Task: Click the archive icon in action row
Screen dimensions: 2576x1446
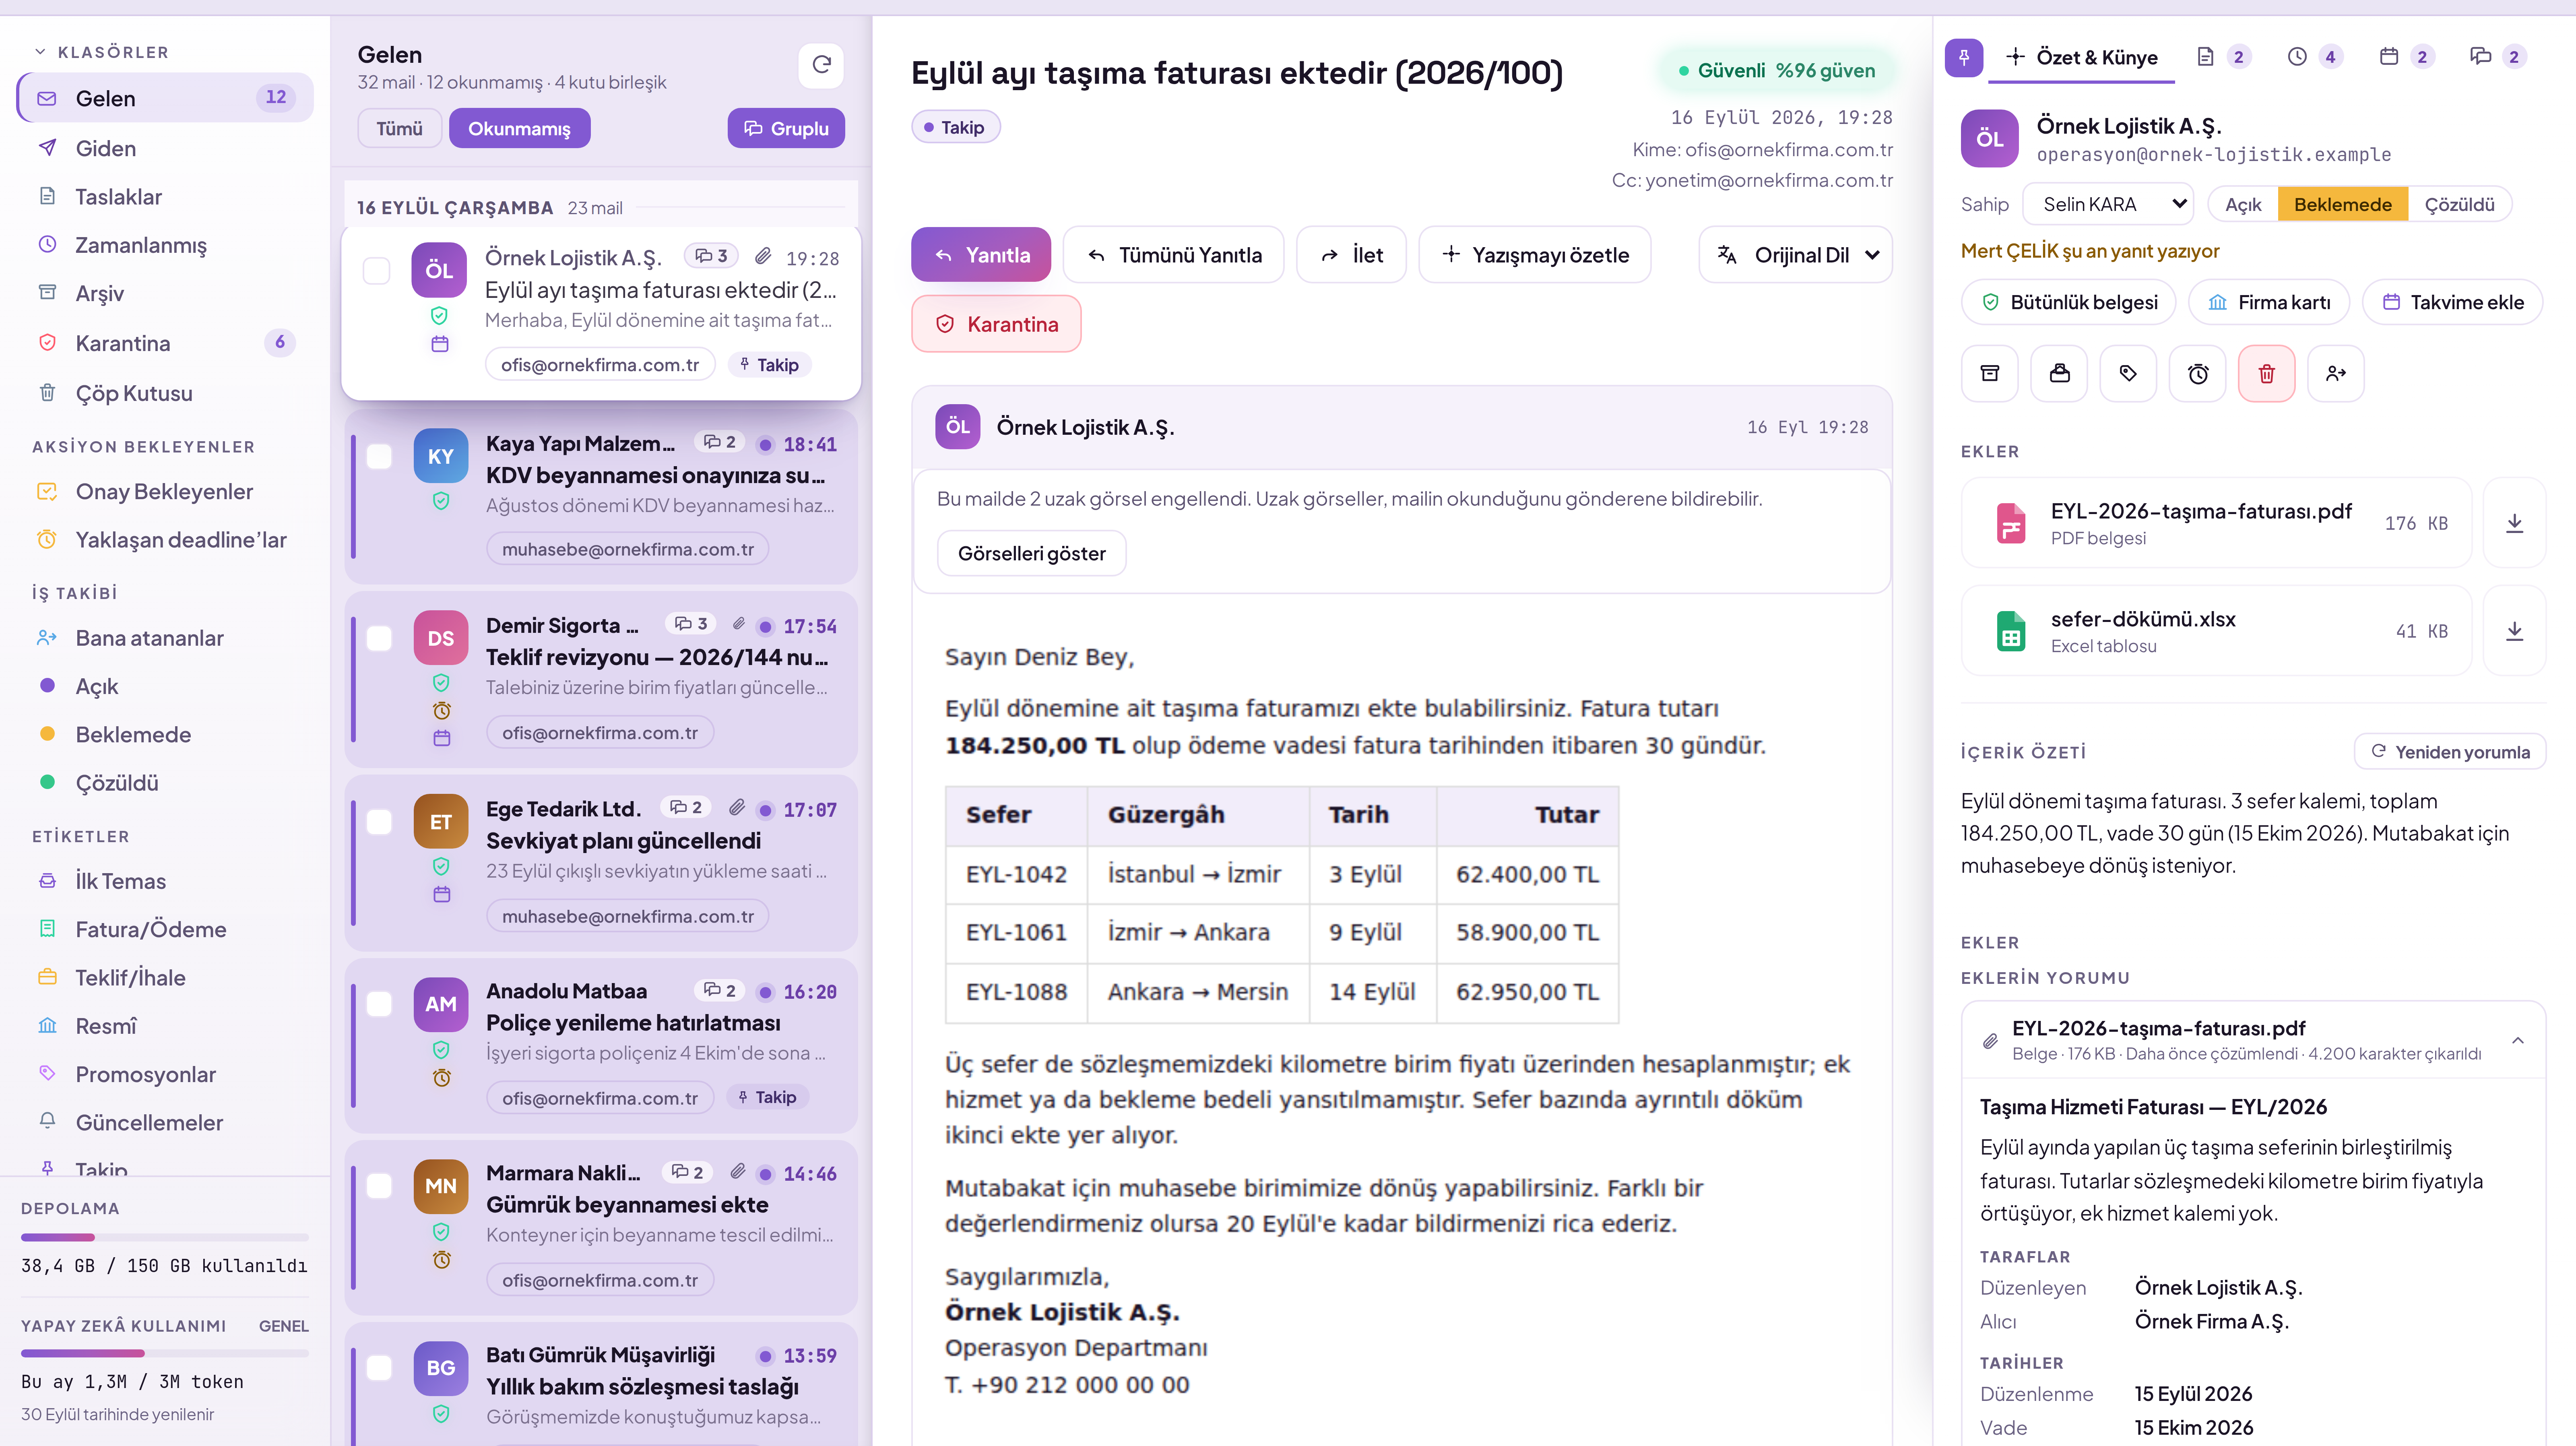Action: tap(1990, 373)
